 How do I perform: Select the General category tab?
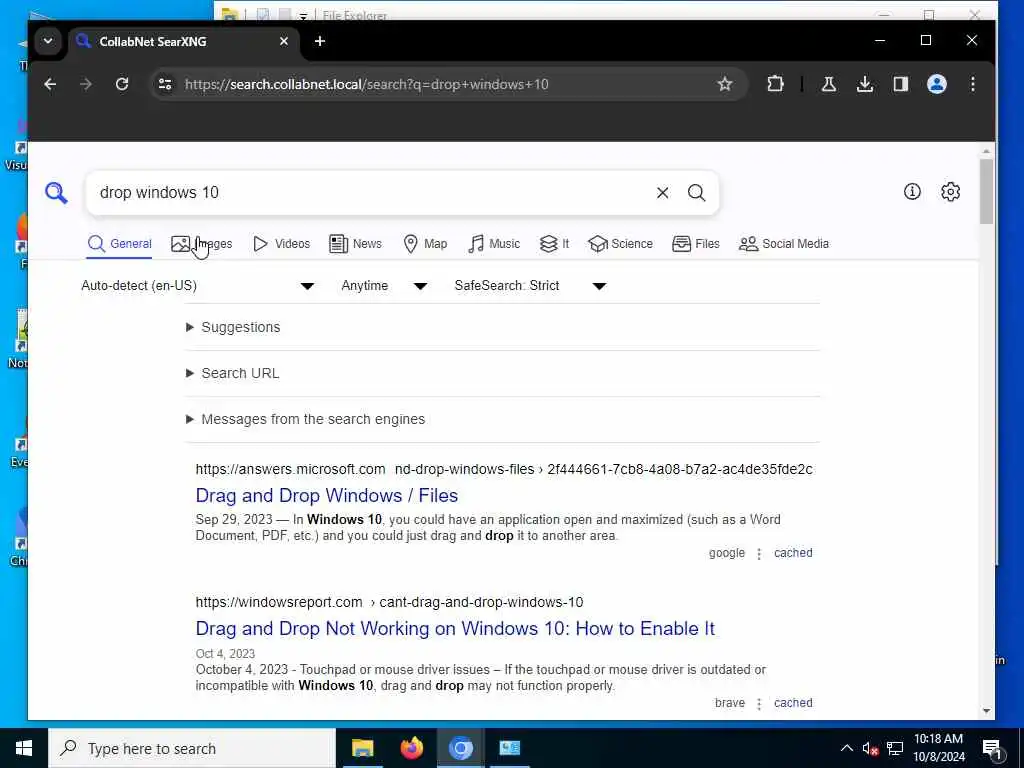click(x=120, y=244)
